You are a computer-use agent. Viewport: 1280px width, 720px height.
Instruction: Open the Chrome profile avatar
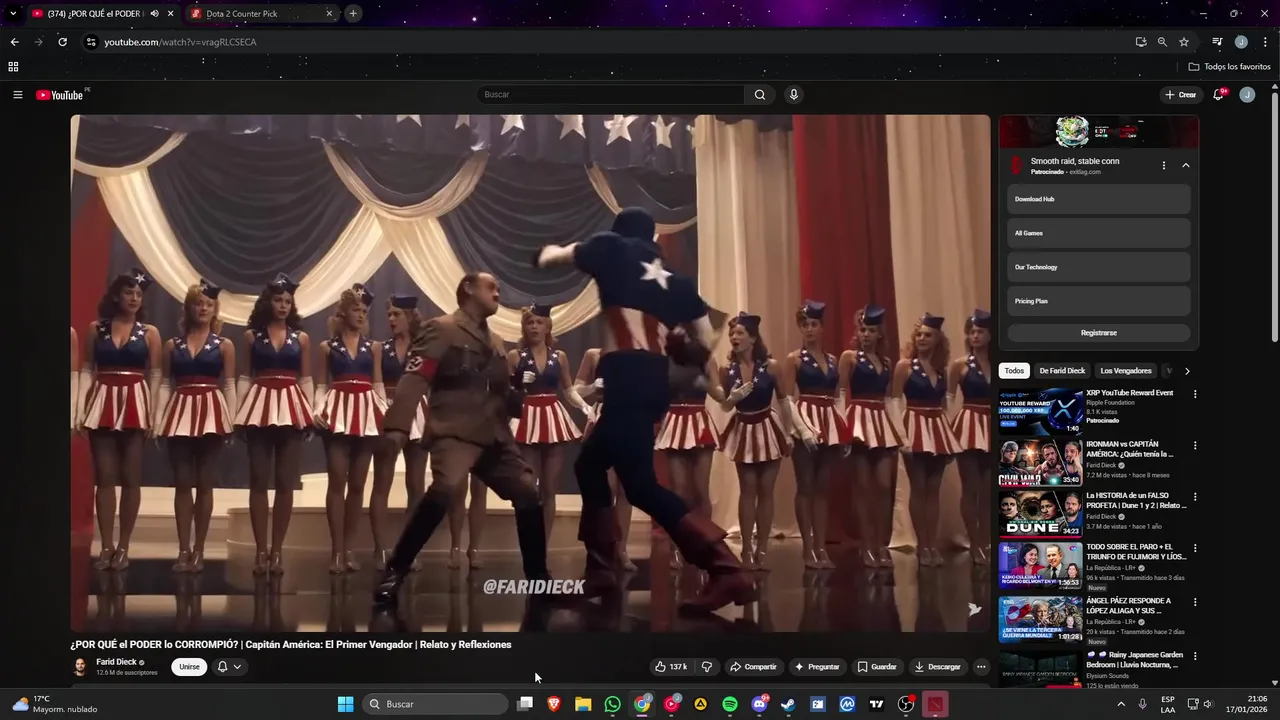pos(1241,42)
